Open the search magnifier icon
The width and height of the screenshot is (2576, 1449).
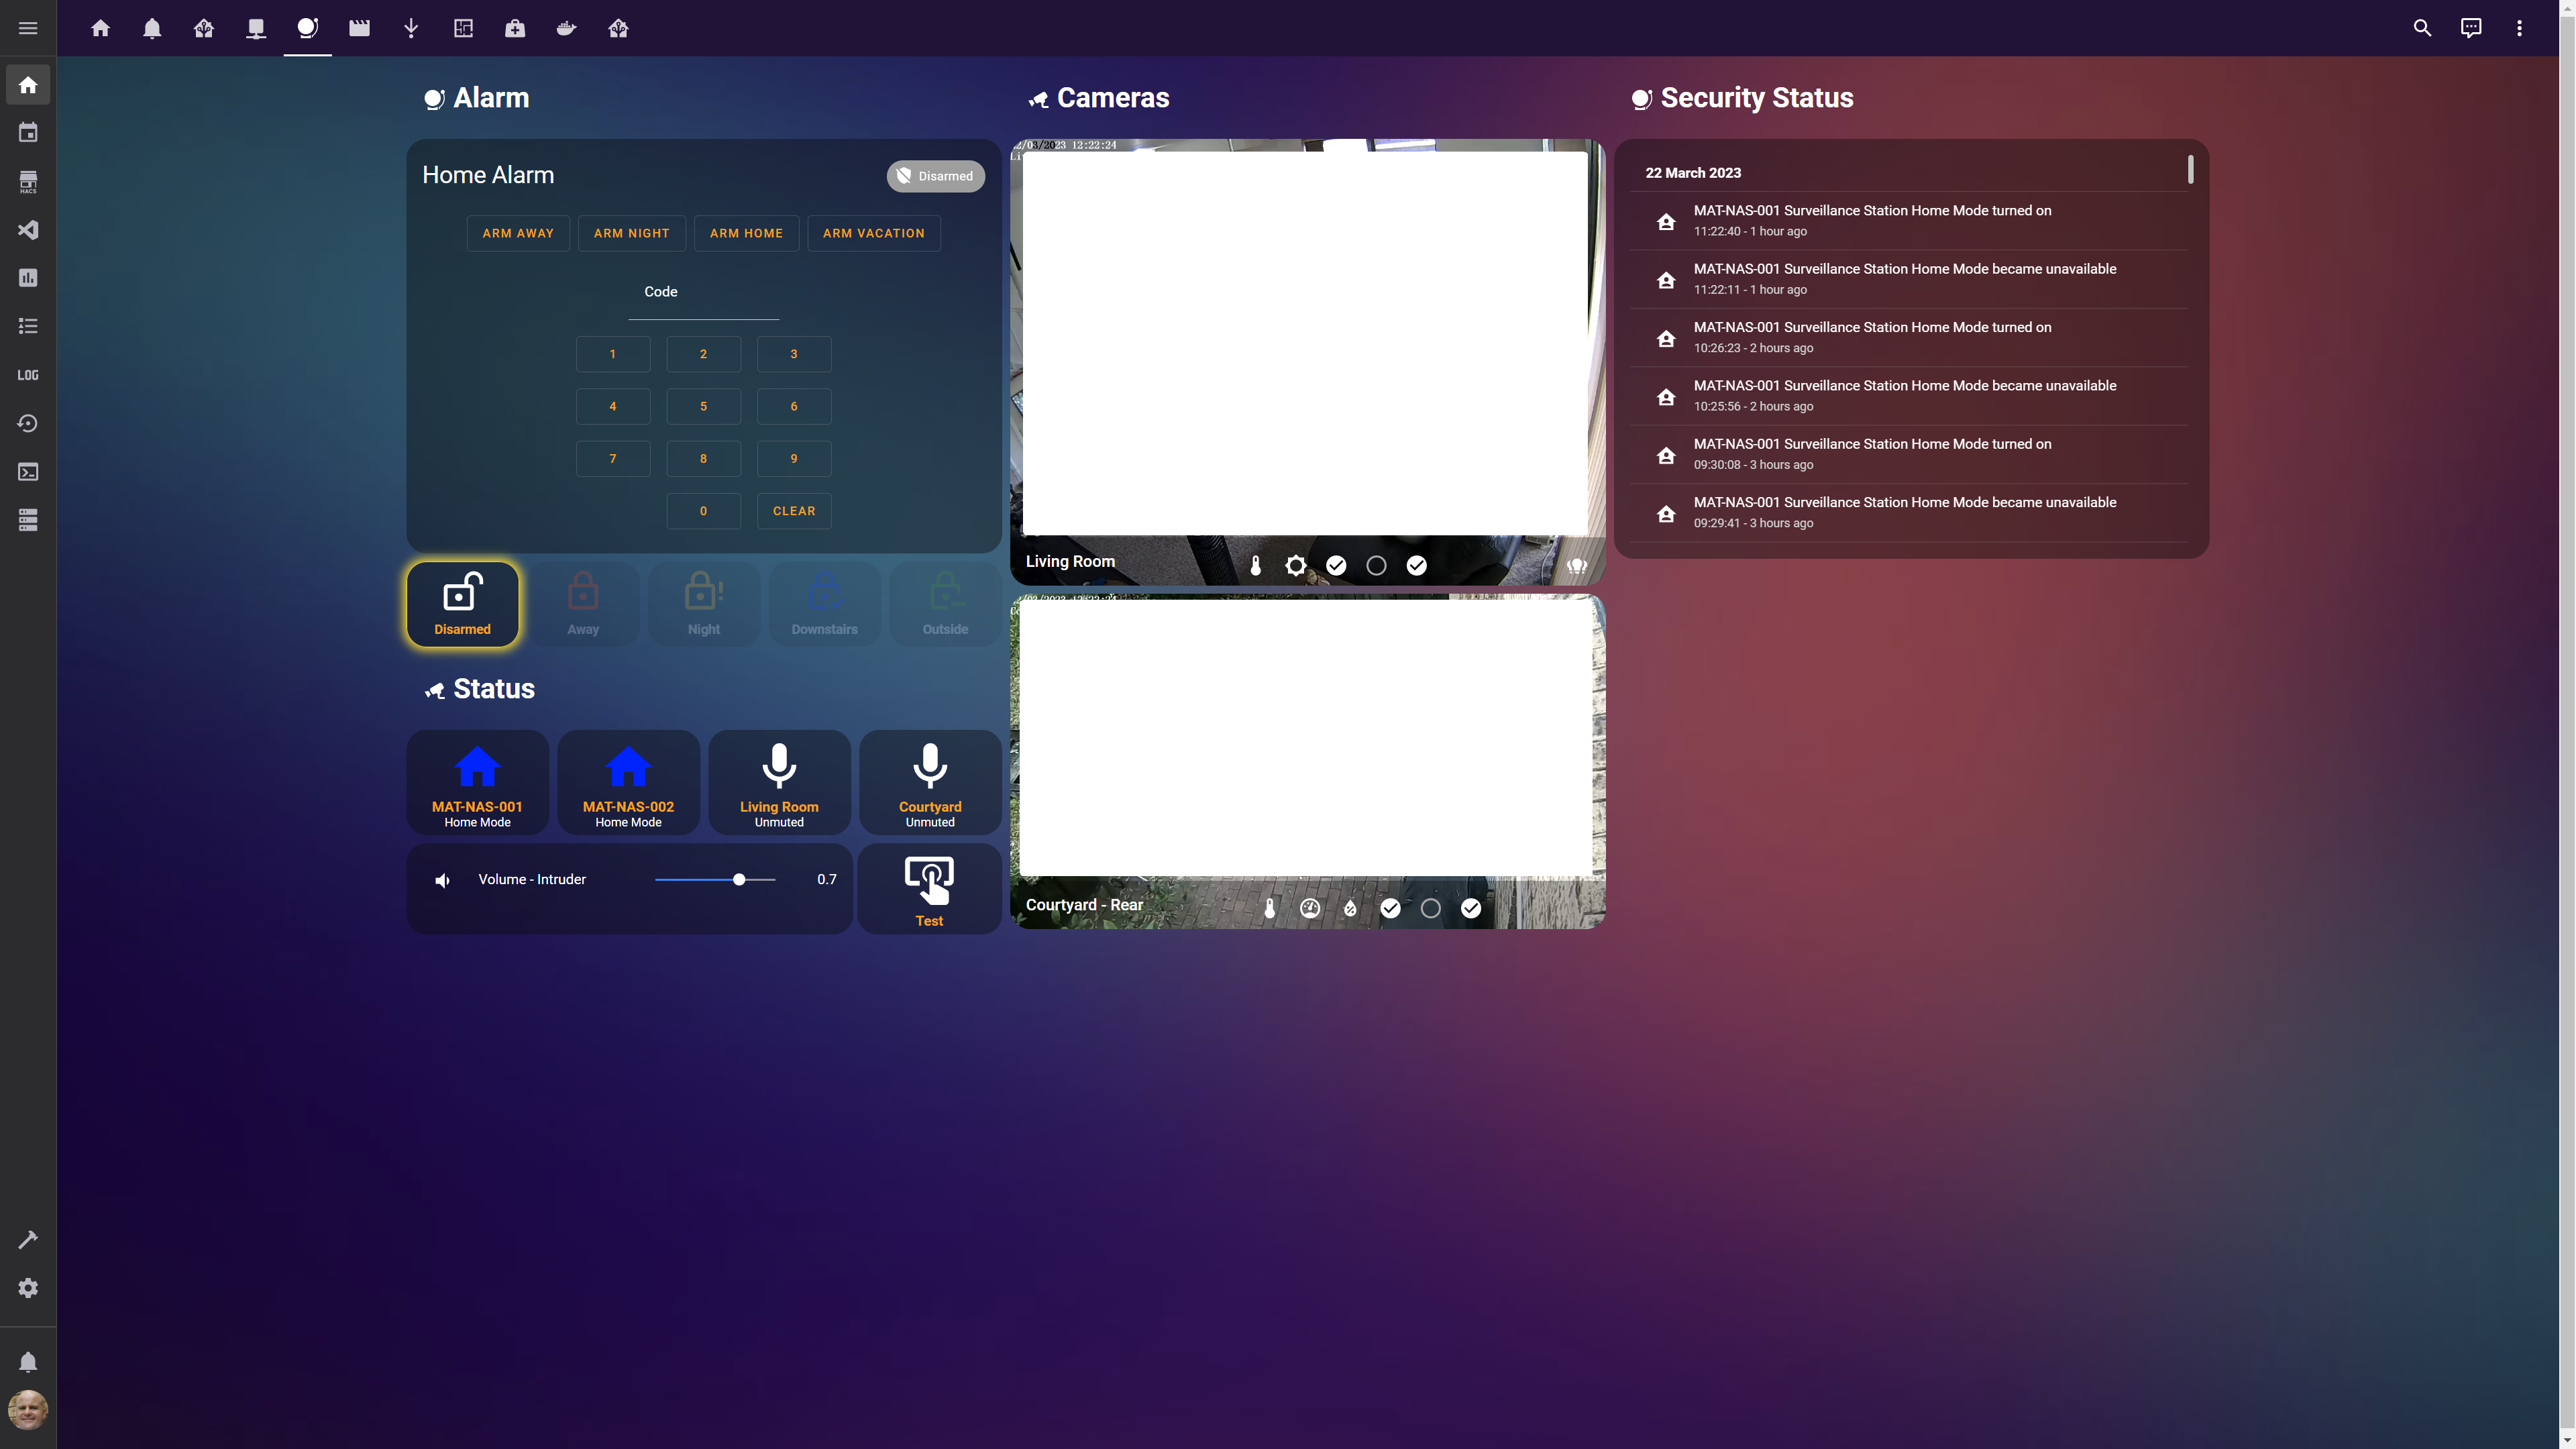click(2422, 28)
